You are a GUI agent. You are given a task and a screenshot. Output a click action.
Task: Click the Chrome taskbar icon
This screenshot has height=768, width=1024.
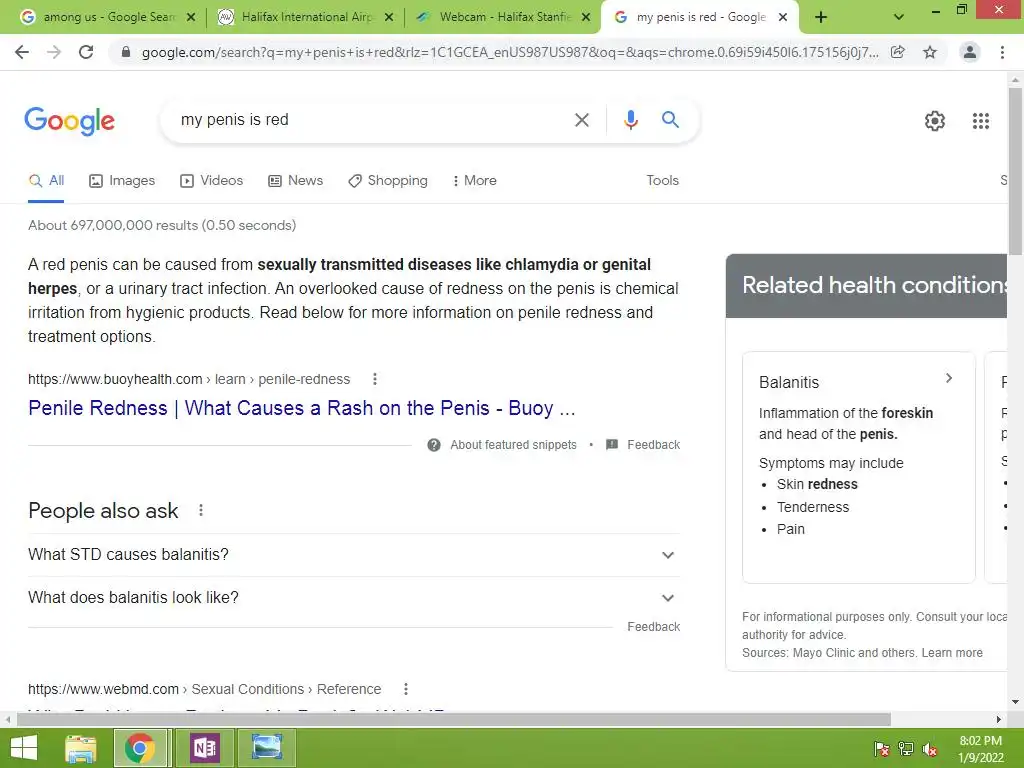coord(140,748)
